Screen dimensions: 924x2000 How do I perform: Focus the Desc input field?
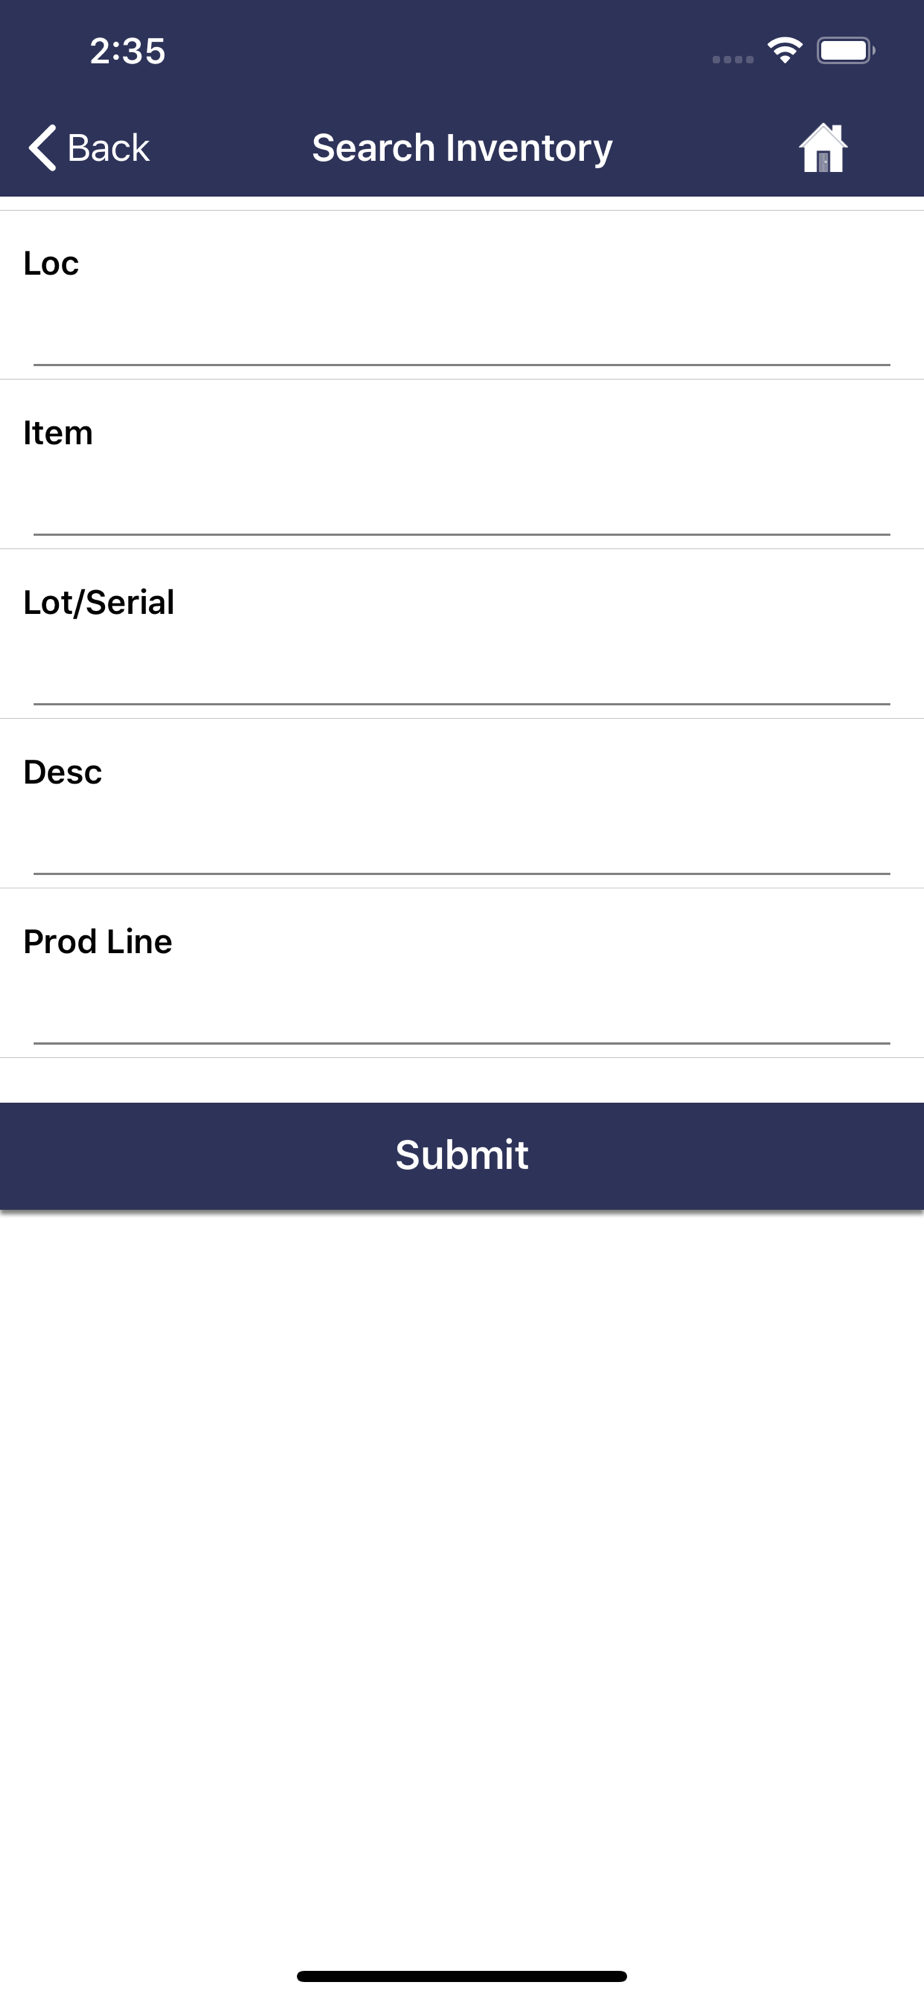pos(462,845)
